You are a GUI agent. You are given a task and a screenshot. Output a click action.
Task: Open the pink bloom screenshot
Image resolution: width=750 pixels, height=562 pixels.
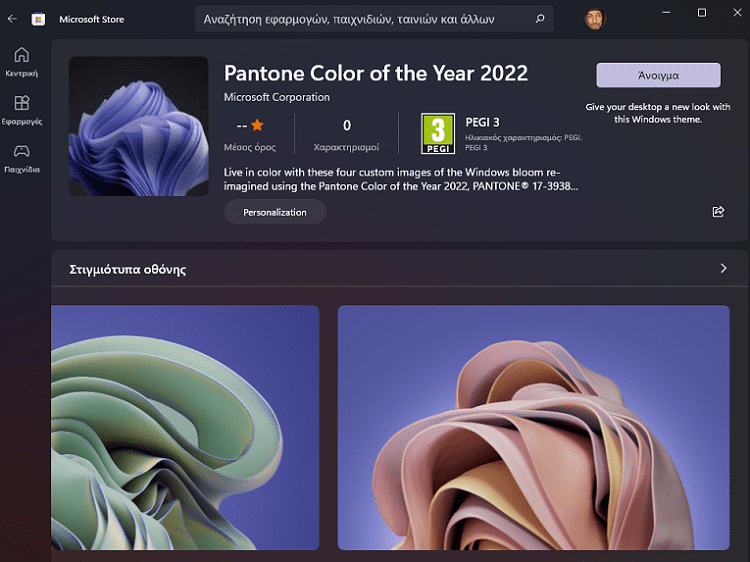tap(533, 427)
